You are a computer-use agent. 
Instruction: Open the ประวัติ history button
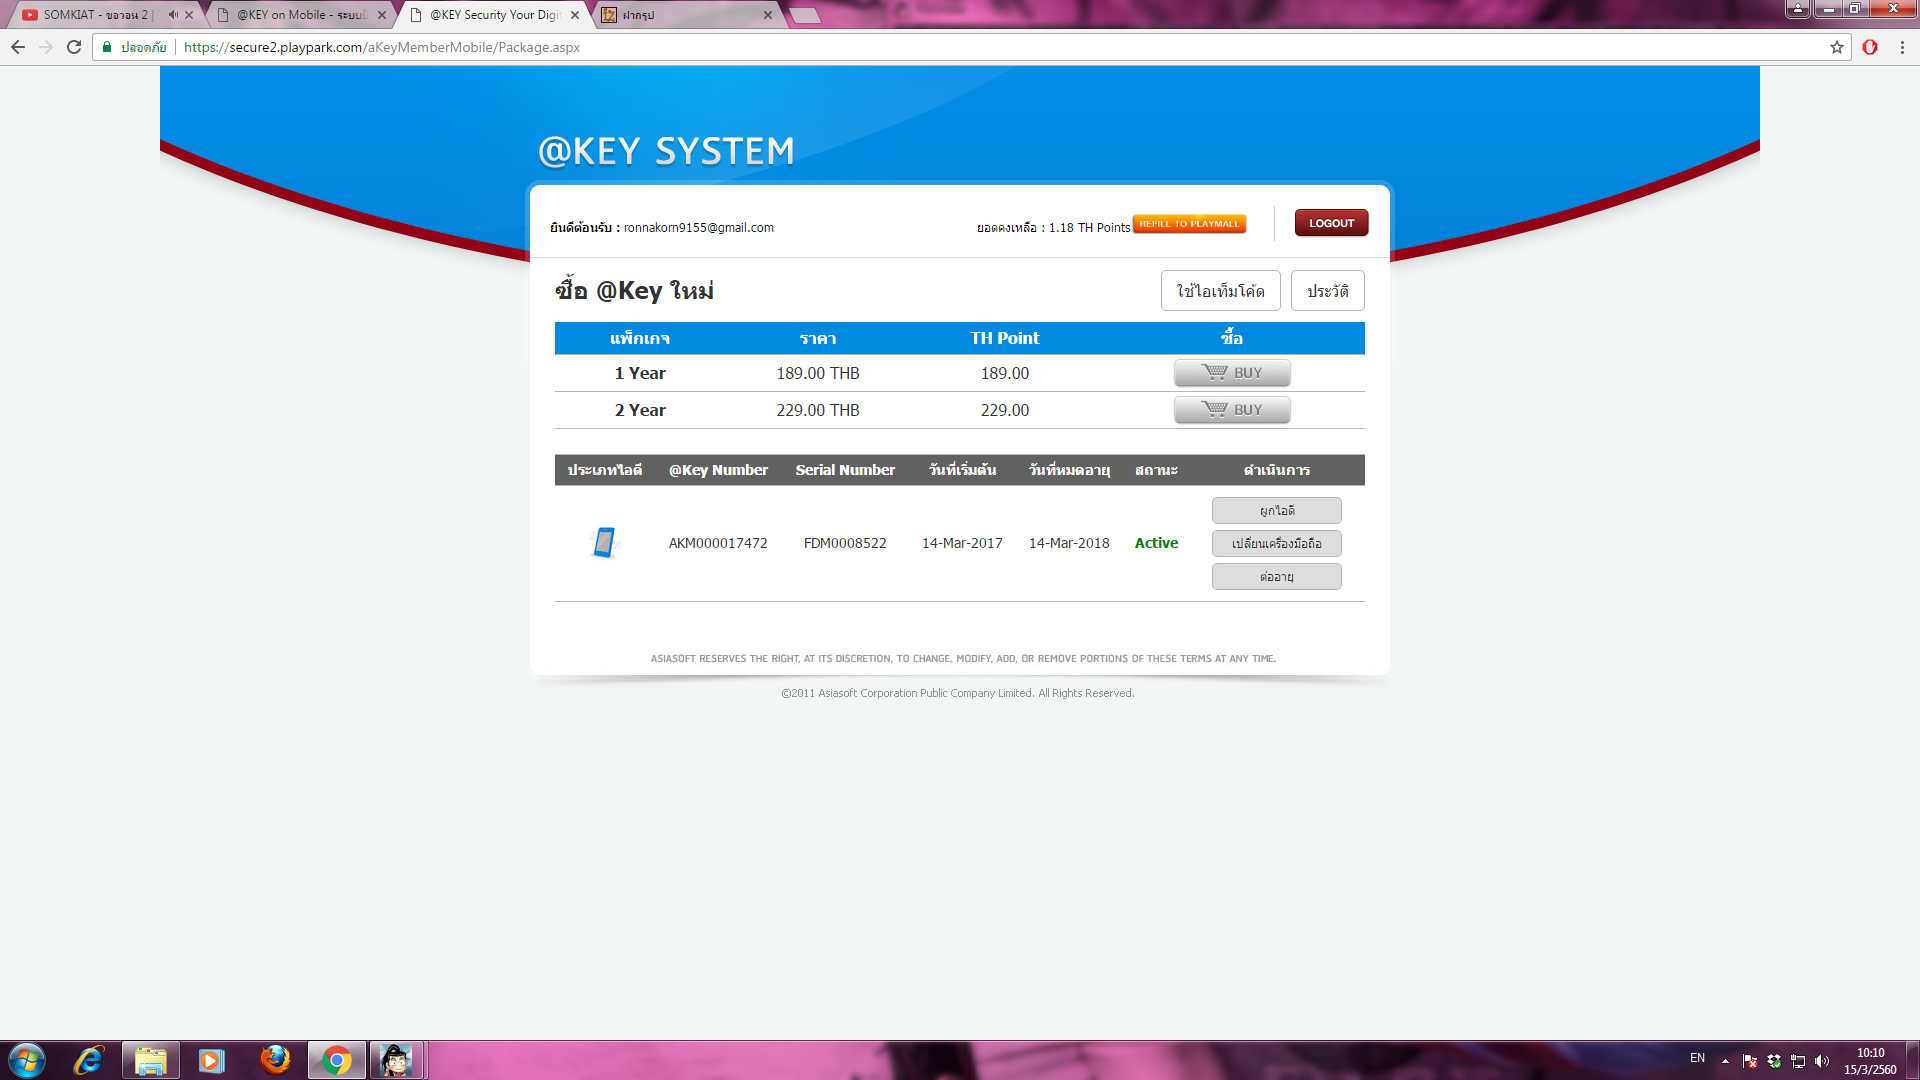(x=1327, y=291)
